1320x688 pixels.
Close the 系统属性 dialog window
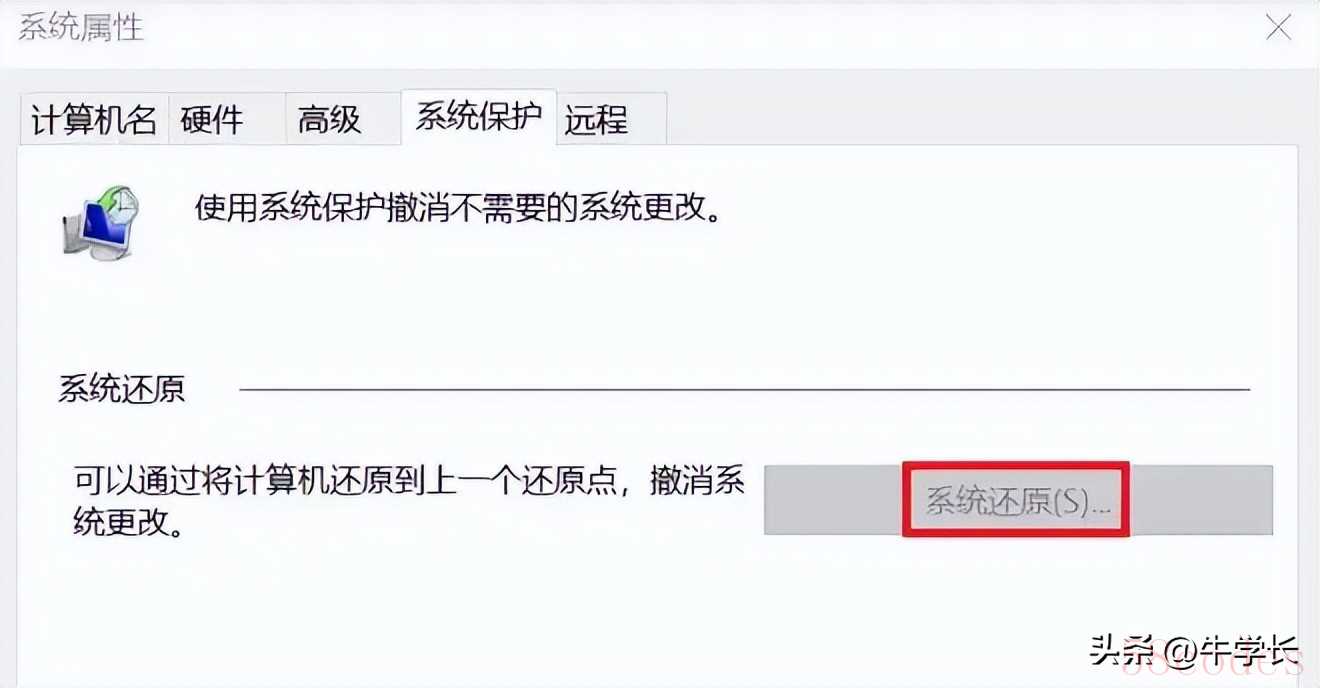tap(1278, 27)
